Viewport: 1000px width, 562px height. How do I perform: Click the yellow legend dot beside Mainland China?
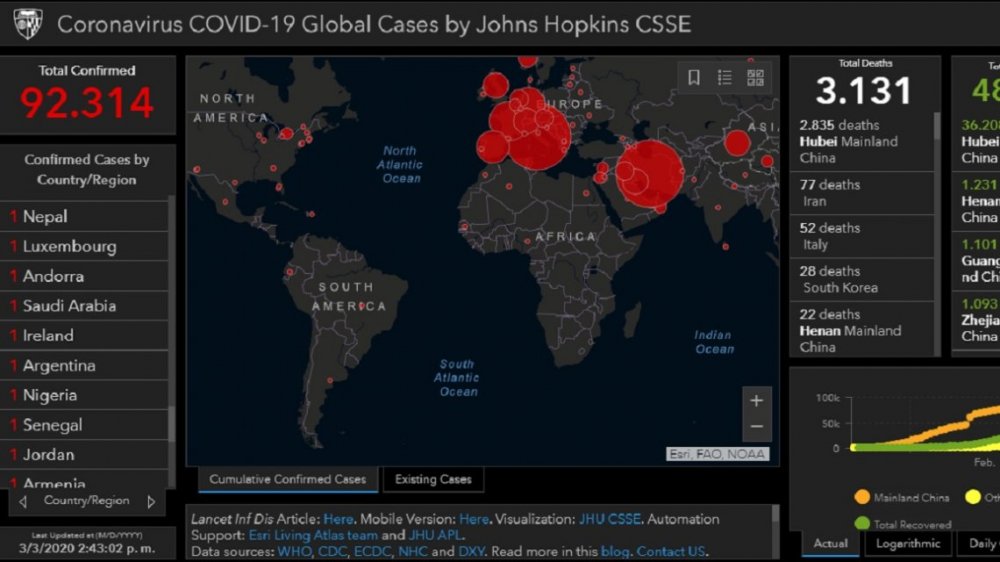(x=973, y=497)
